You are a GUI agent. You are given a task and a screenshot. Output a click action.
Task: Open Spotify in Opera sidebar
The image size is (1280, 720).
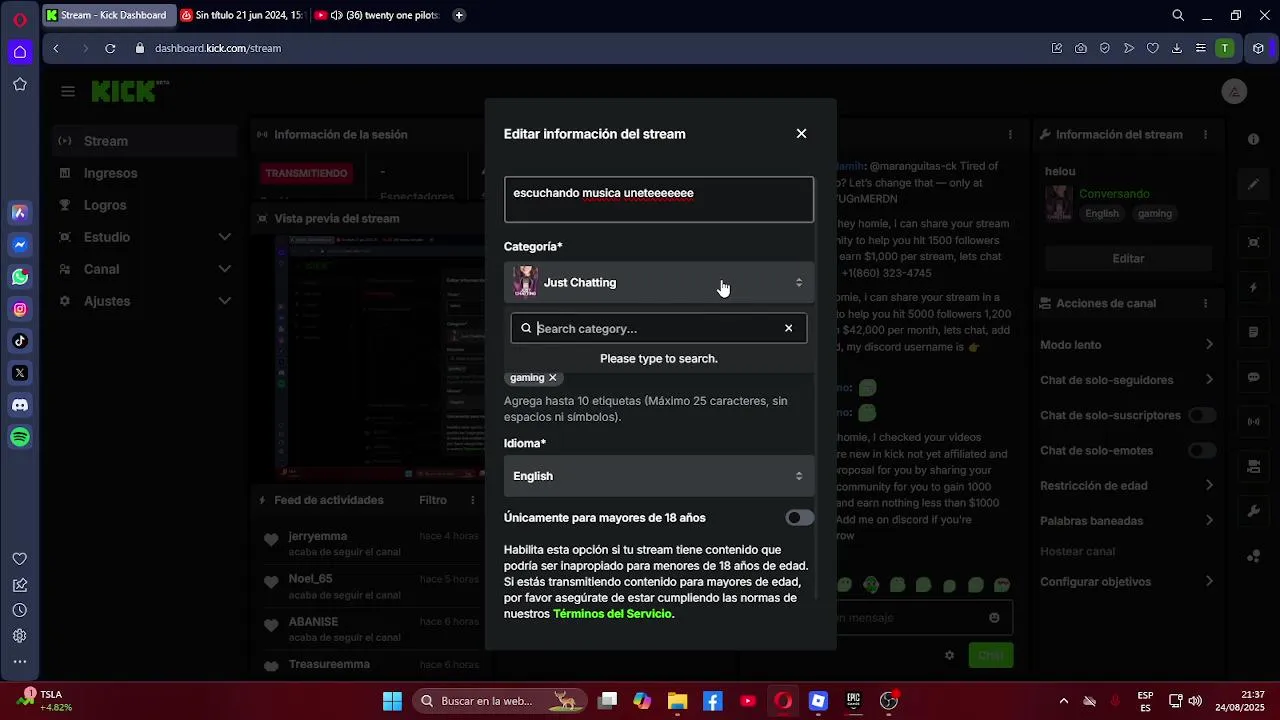20,437
